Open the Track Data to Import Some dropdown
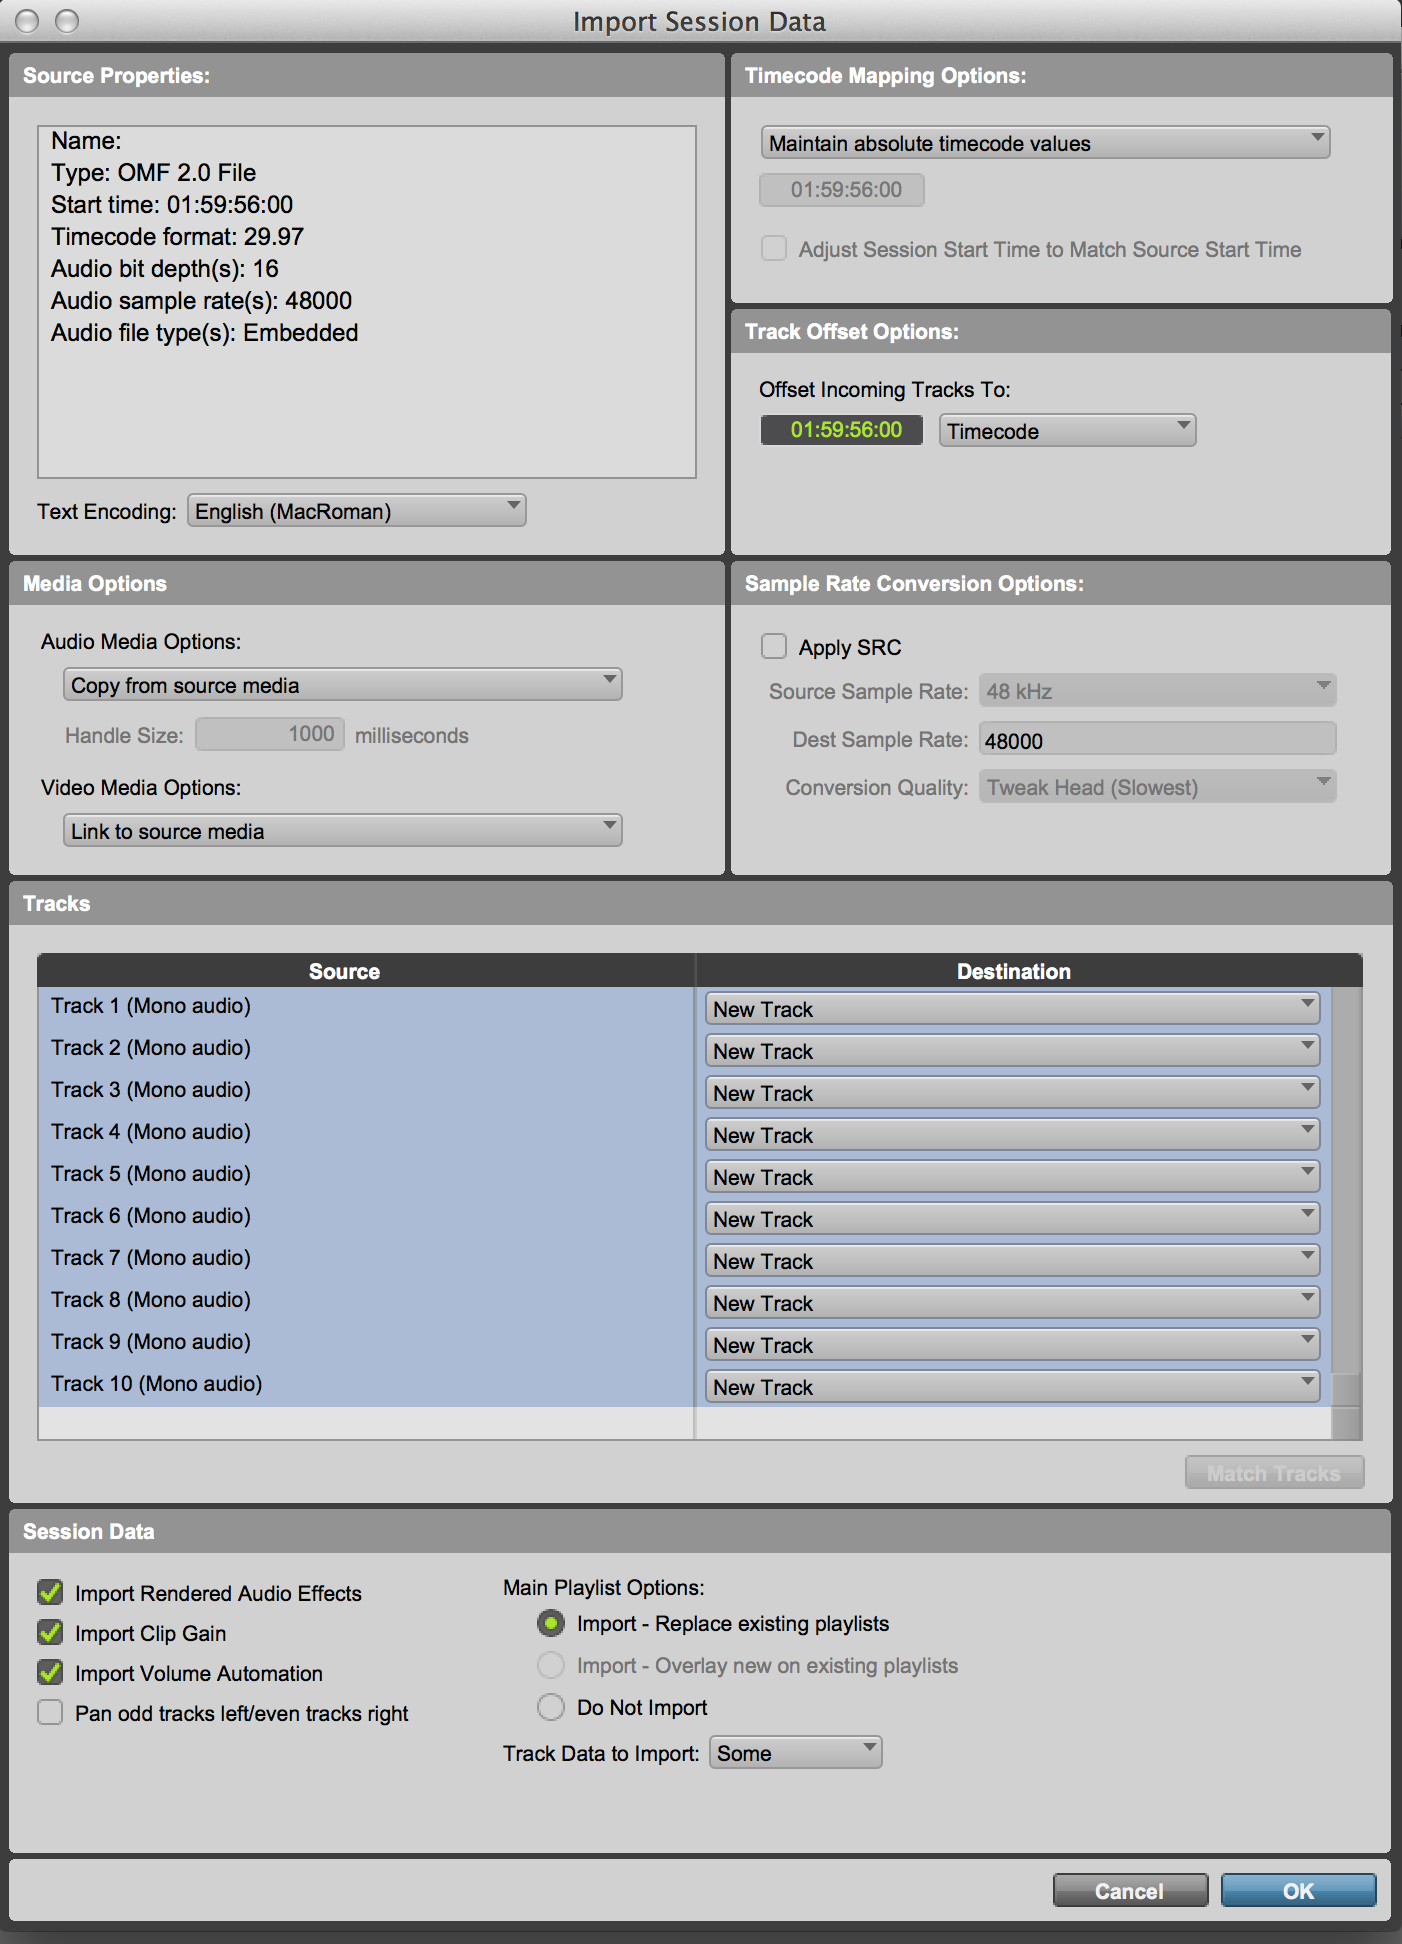1402x1944 pixels. tap(795, 1753)
